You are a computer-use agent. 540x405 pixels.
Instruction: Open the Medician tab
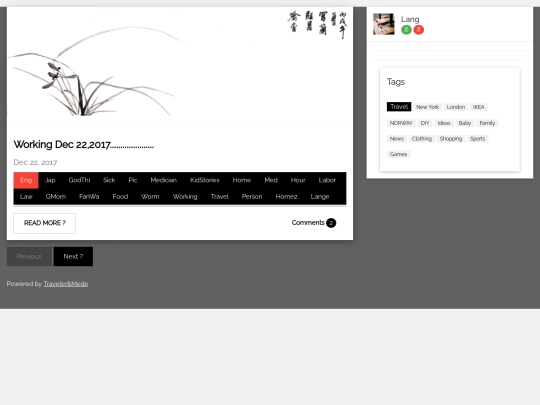(x=164, y=180)
